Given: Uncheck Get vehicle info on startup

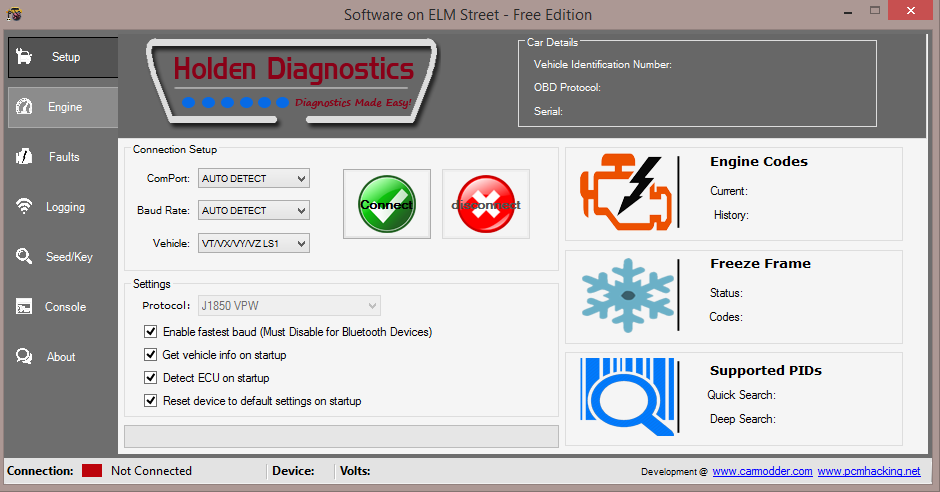Looking at the screenshot, I should click(x=150, y=355).
